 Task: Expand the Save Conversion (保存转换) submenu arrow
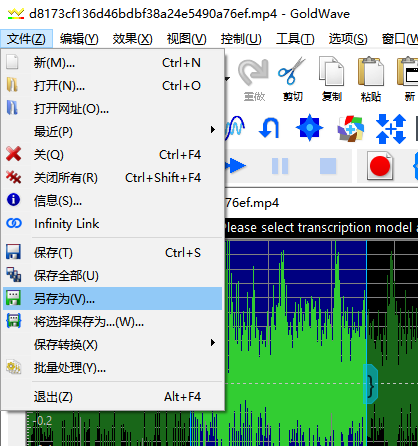coord(213,342)
